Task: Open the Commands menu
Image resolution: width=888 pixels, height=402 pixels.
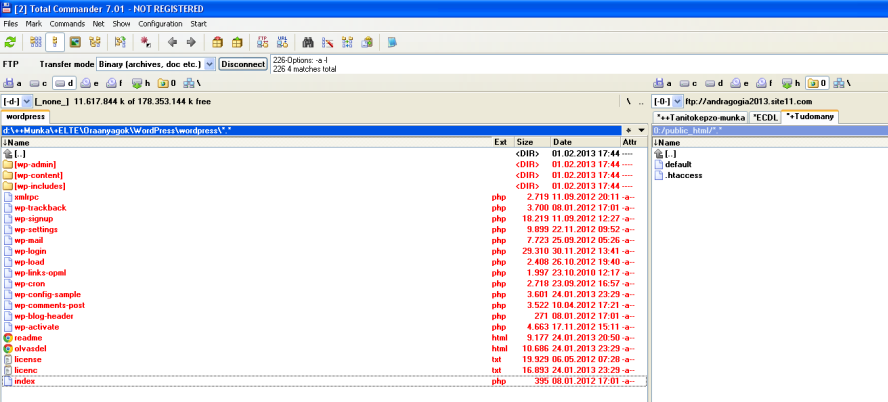Action: (x=67, y=24)
